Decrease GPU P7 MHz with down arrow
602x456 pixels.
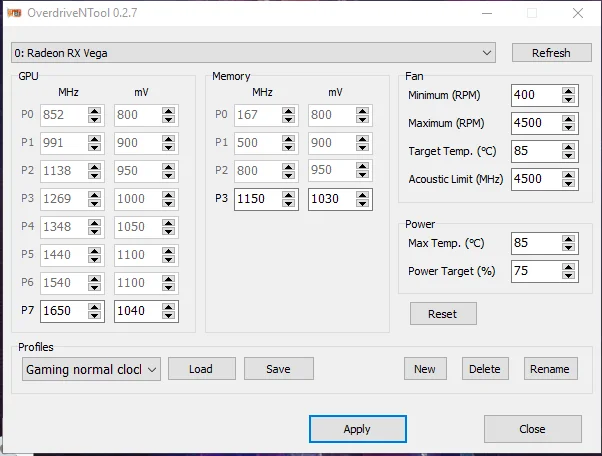(94, 316)
